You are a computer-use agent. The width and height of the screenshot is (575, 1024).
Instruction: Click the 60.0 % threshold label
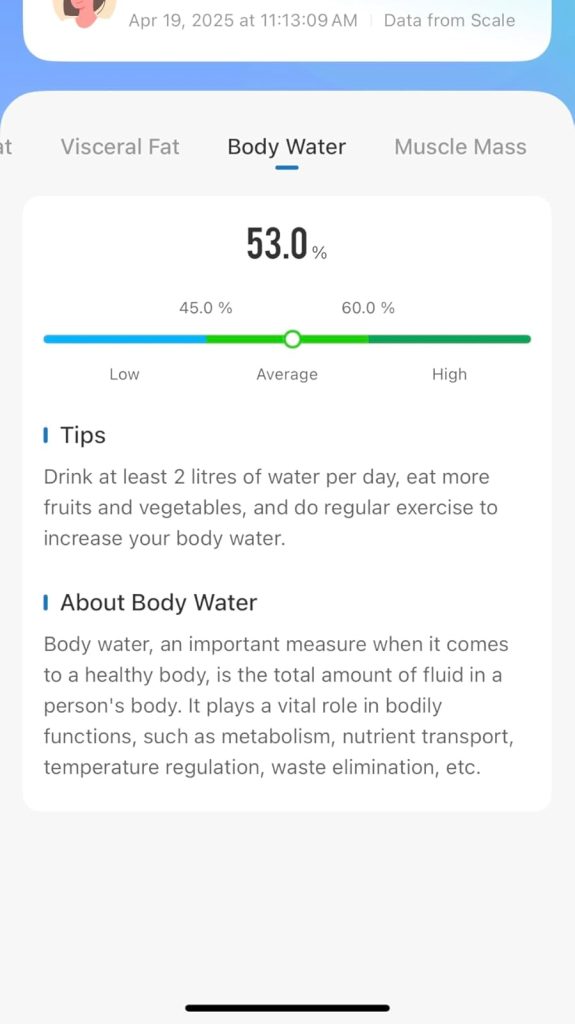(368, 308)
